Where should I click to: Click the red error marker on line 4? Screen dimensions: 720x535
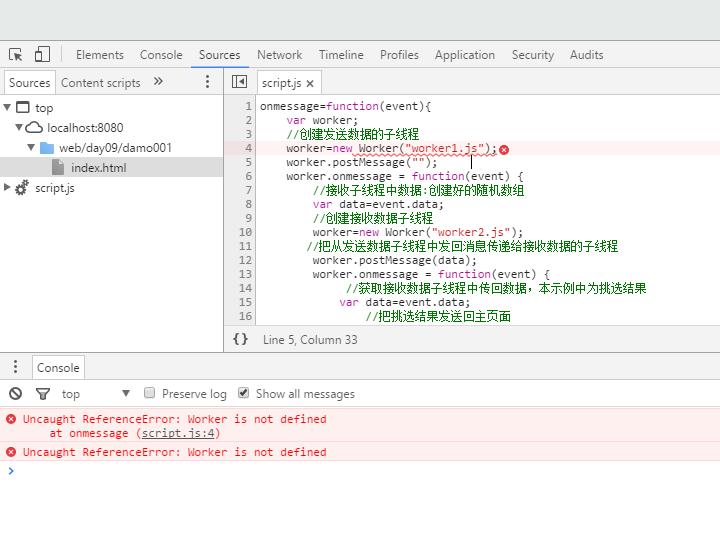504,150
